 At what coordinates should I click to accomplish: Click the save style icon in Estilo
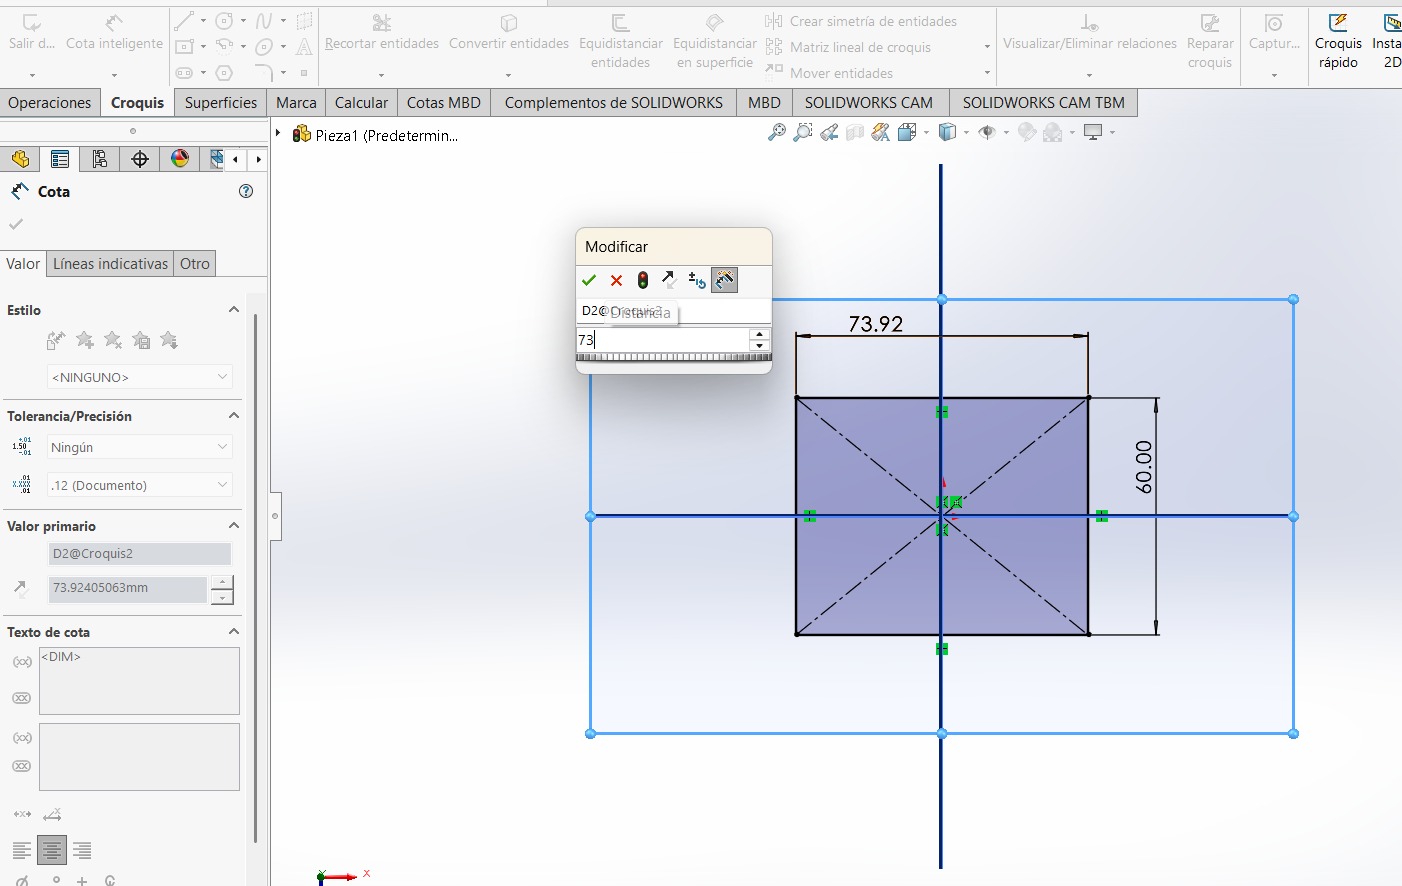tap(141, 341)
